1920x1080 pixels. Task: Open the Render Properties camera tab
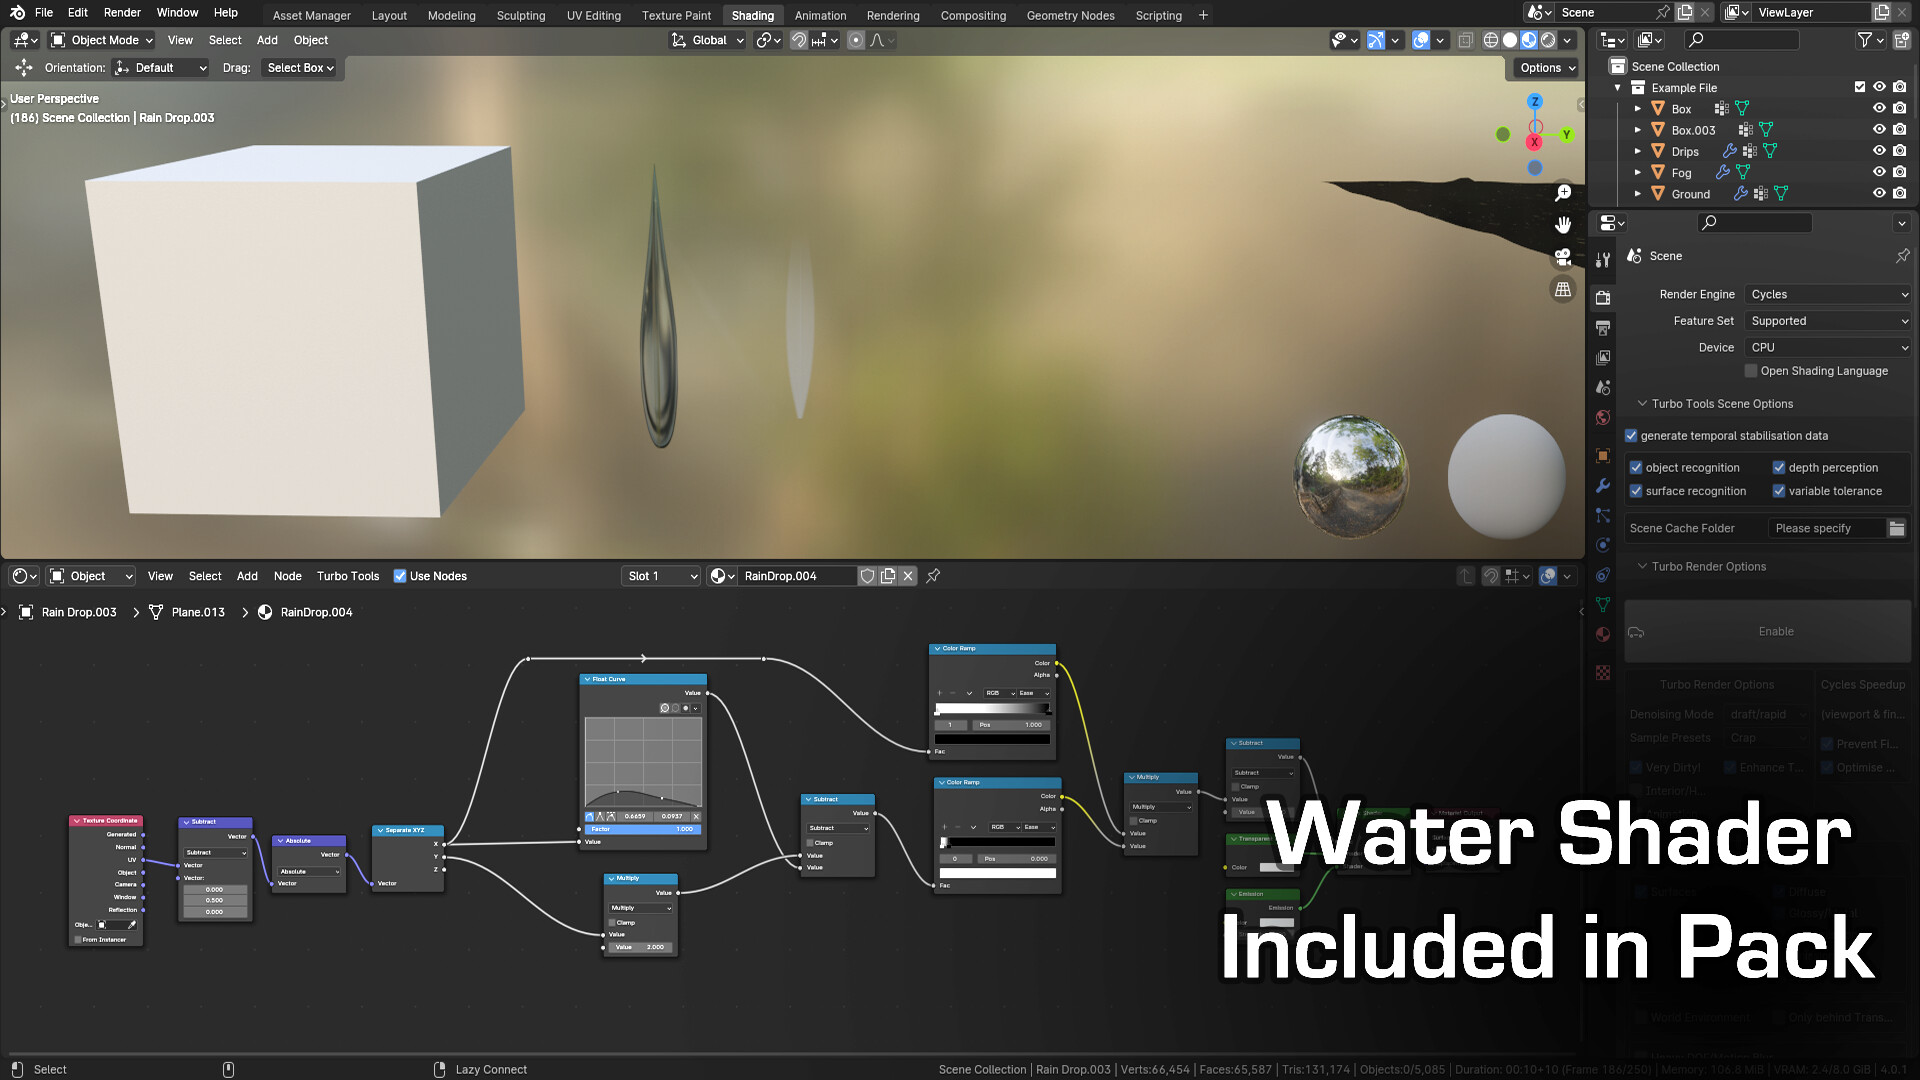1603,298
